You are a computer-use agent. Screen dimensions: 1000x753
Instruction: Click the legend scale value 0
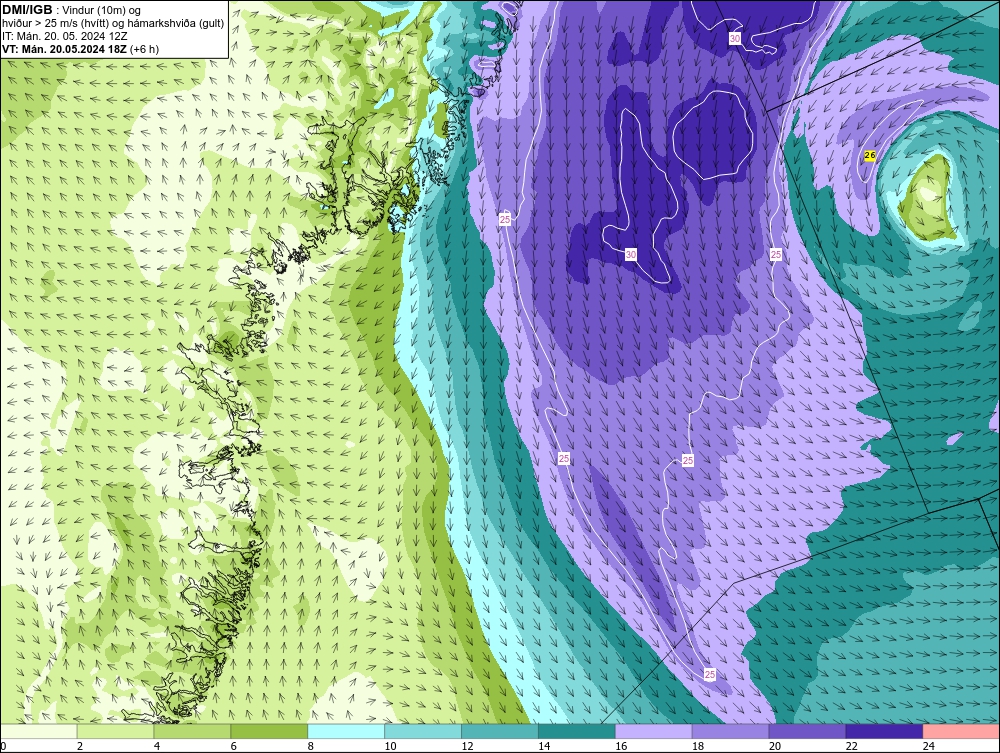(3, 746)
